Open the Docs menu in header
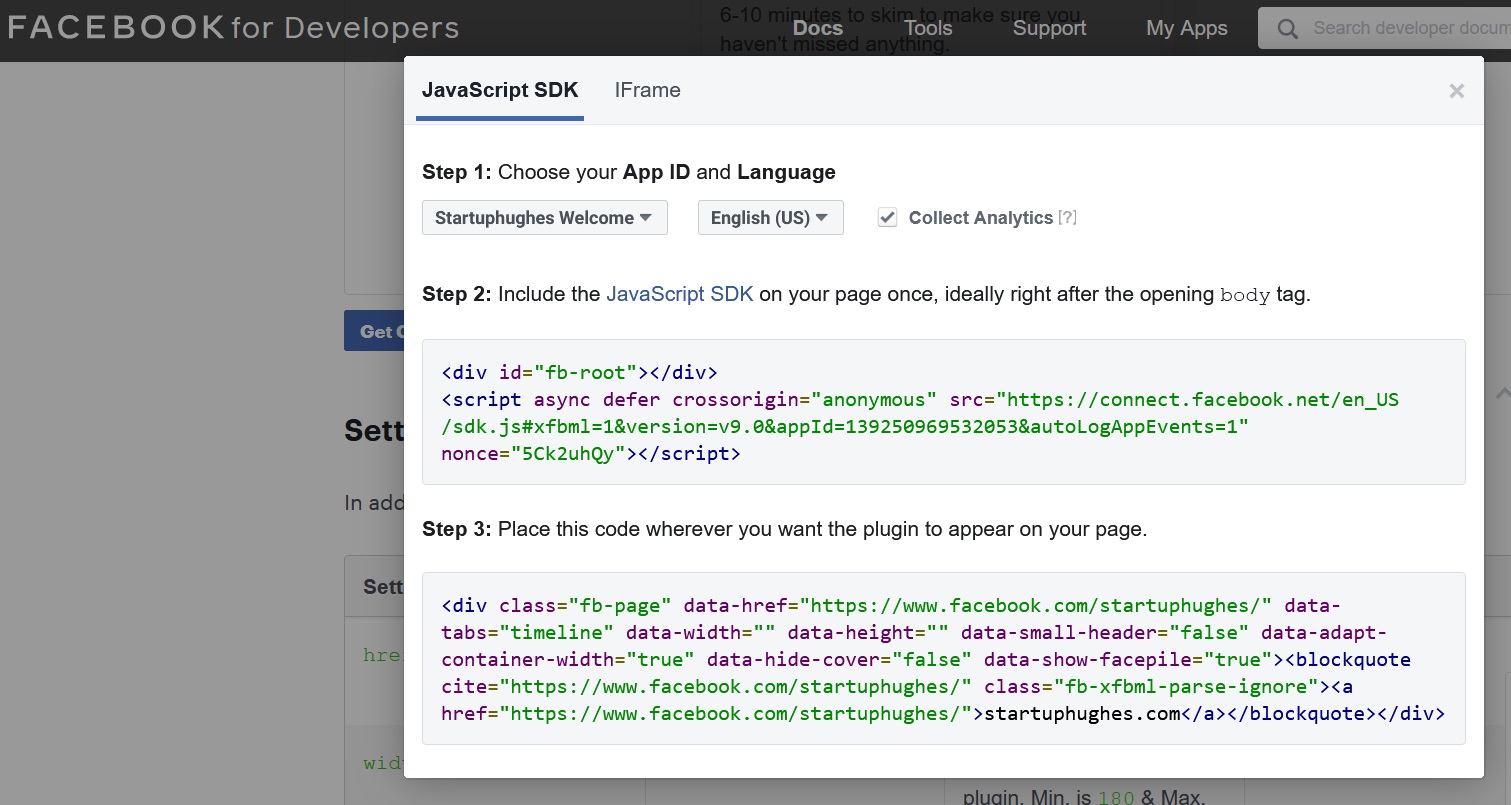Image resolution: width=1511 pixels, height=805 pixels. (x=818, y=28)
